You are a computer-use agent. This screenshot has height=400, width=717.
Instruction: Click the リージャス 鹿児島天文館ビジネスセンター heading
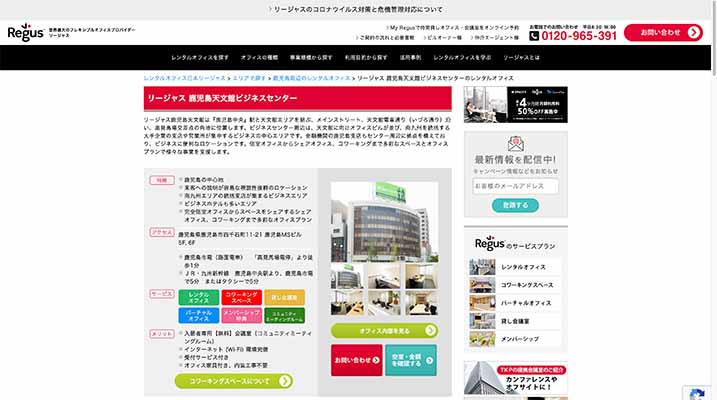coord(222,98)
